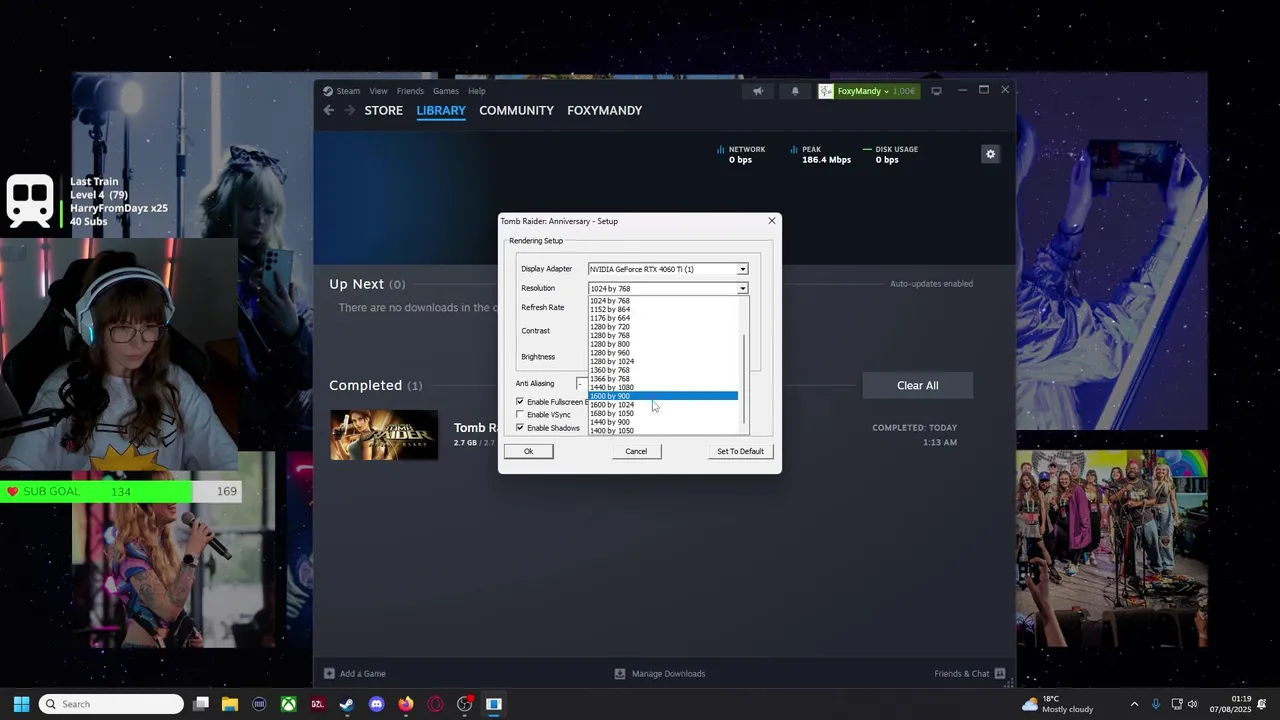The height and width of the screenshot is (720, 1280).
Task: Open the clock and date panel
Action: coord(1230,704)
